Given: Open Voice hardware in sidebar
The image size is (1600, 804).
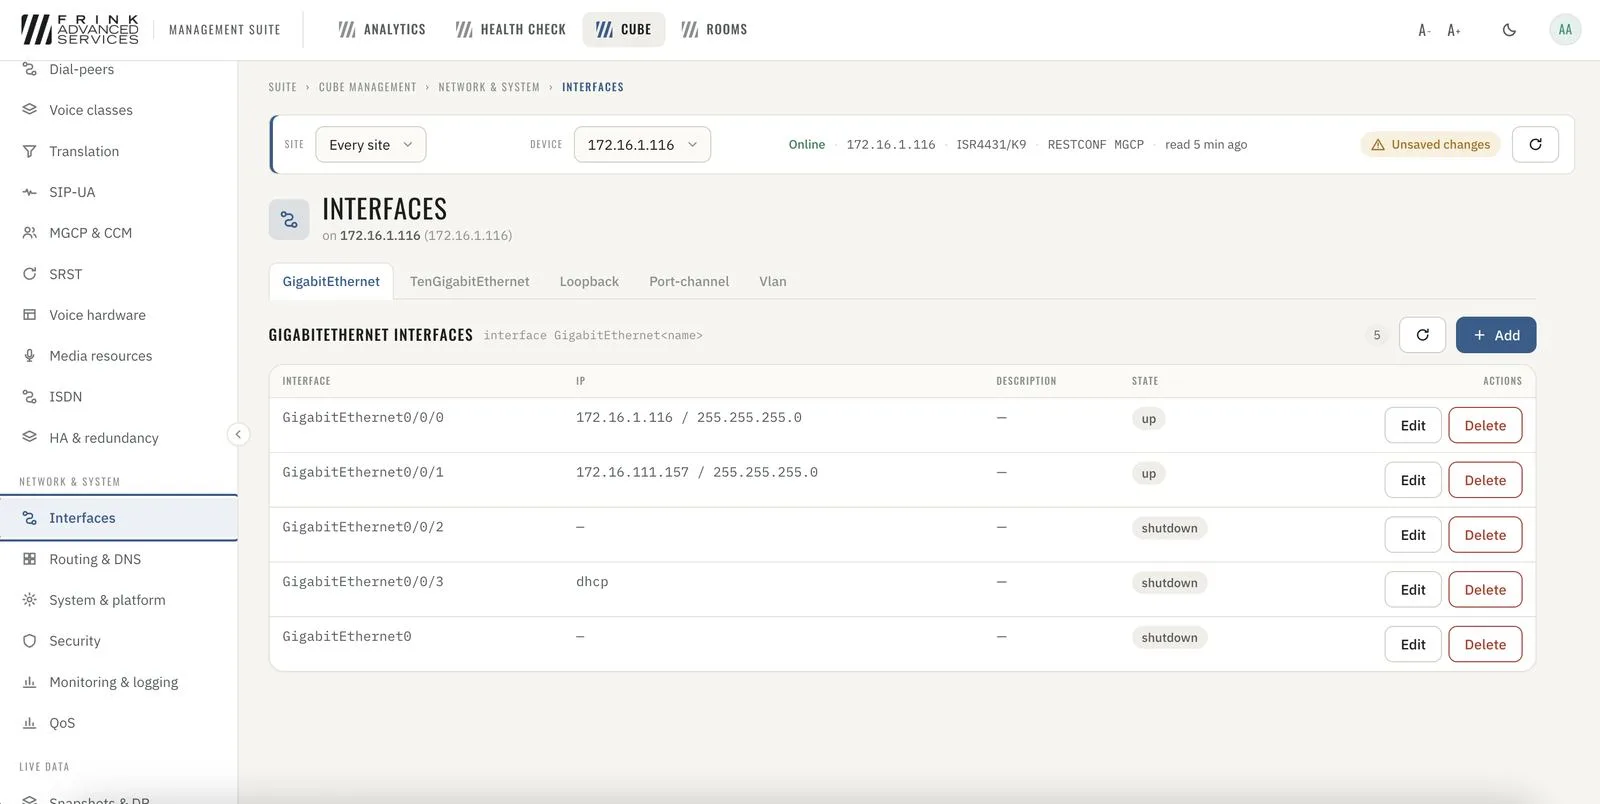Looking at the screenshot, I should click(118, 315).
